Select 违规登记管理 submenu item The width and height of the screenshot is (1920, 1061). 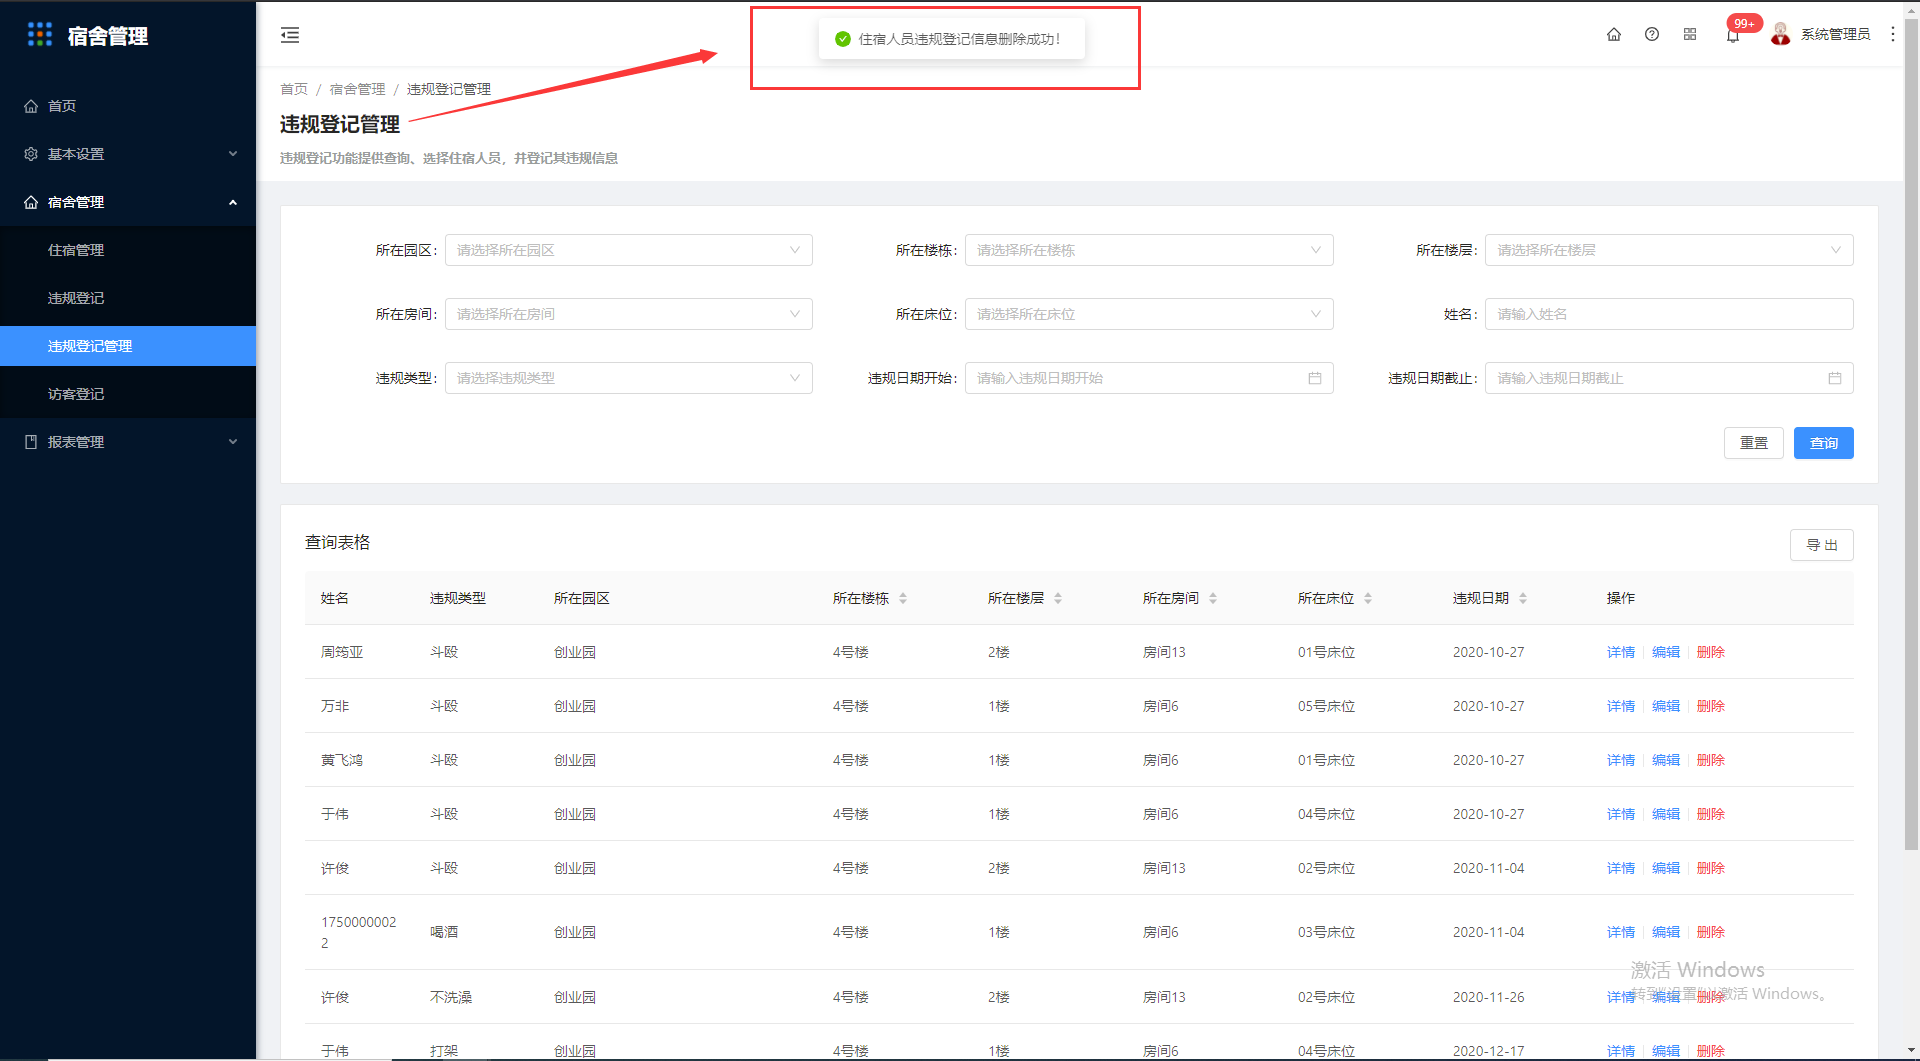coord(128,346)
